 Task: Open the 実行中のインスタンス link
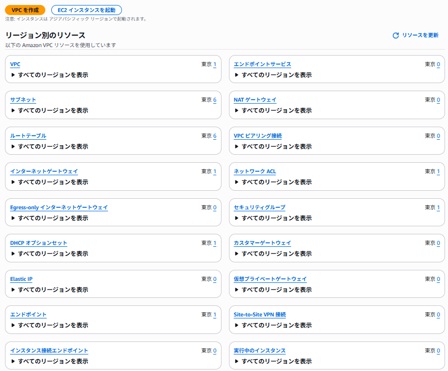point(260,351)
